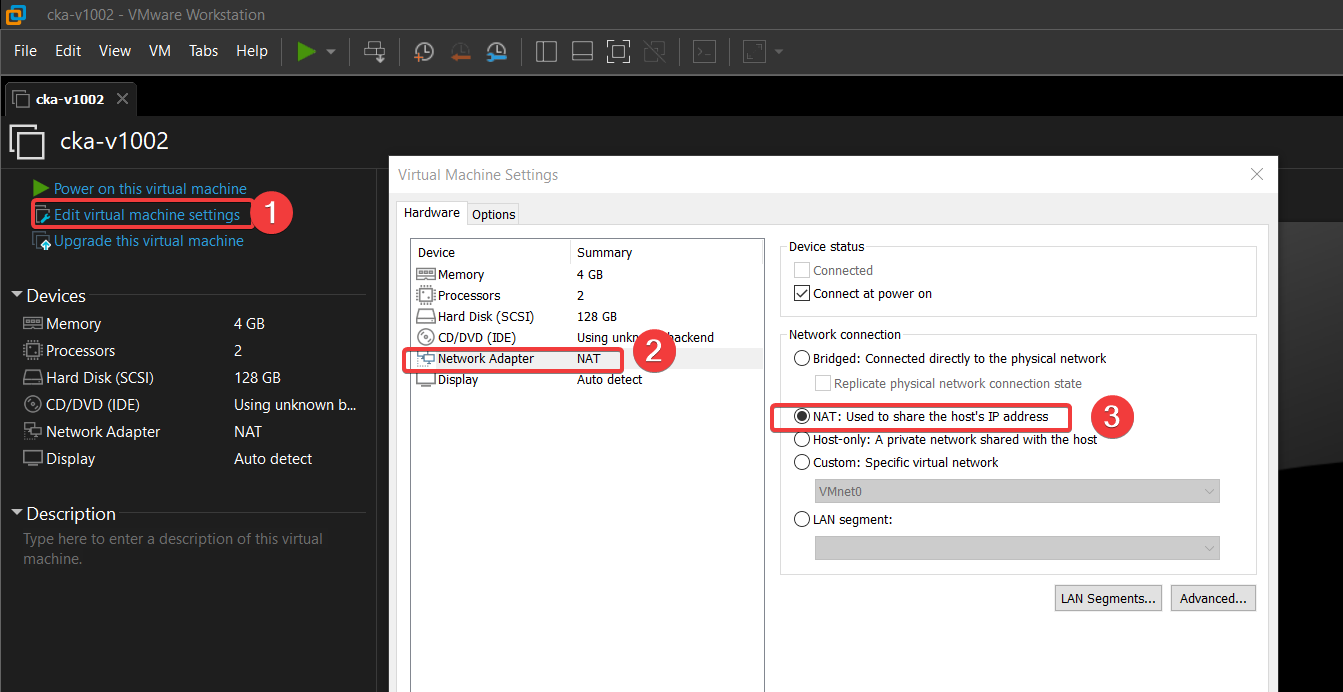
Task: Uncheck Connect at power on
Action: [x=801, y=294]
